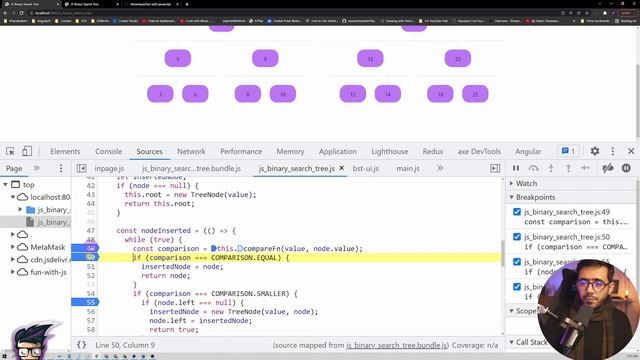Open DevTools settings gear
Screen dimensions: 640x360
[x=595, y=151]
